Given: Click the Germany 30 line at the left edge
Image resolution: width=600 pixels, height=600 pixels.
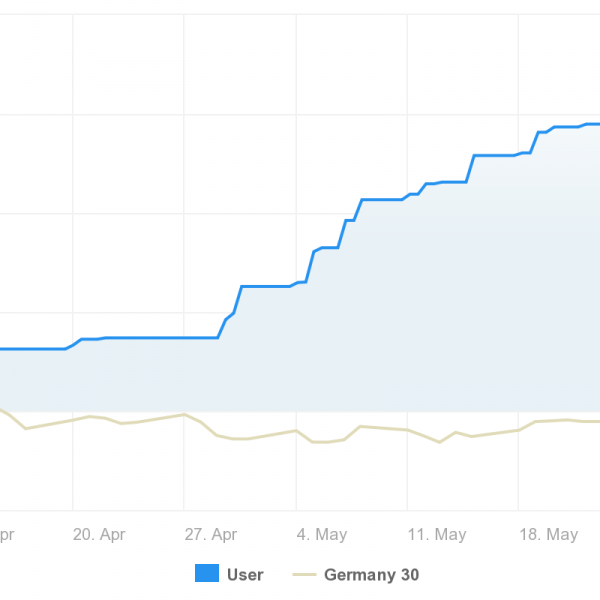Looking at the screenshot, I should point(4,410).
